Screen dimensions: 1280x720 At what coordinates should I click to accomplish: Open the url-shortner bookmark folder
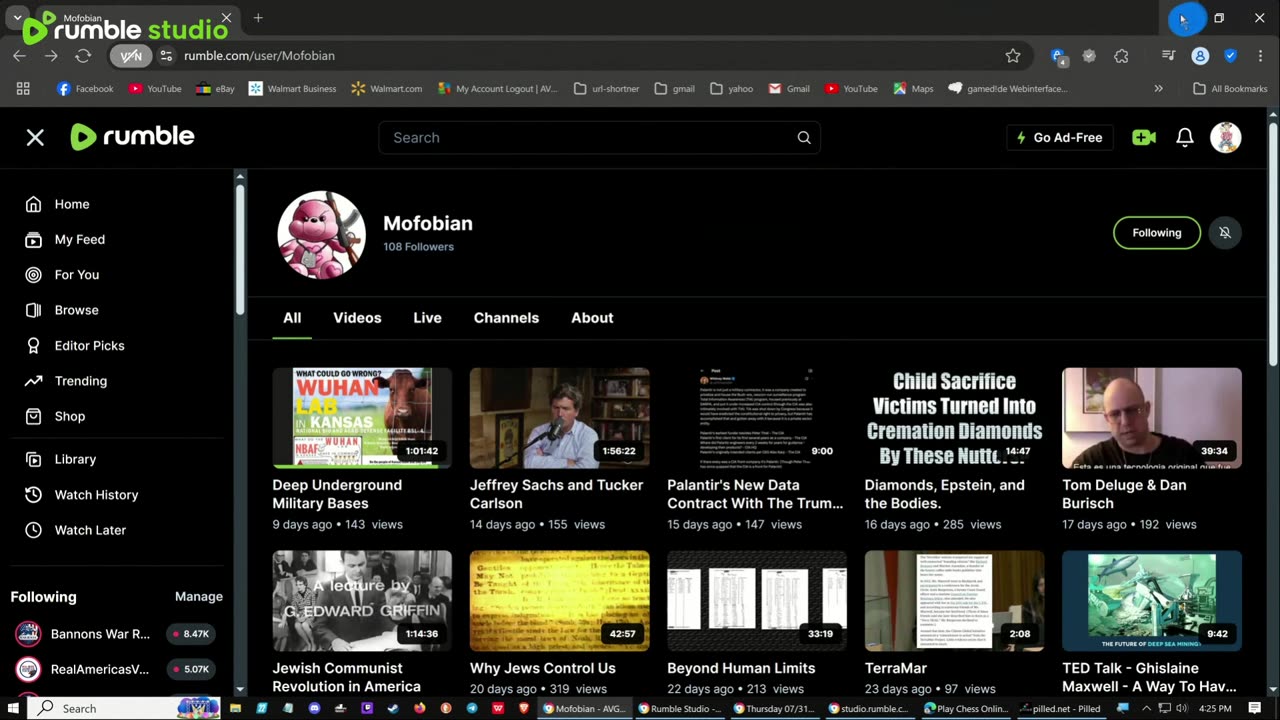pos(606,89)
